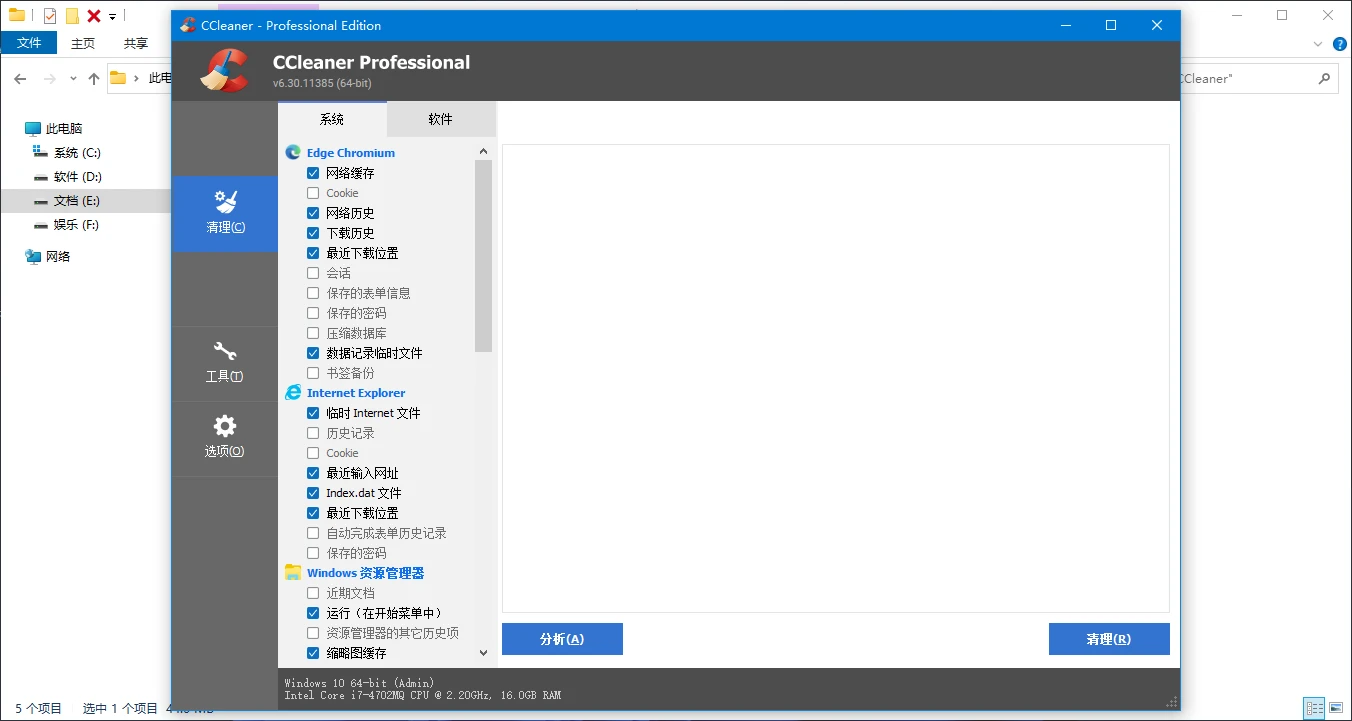This screenshot has width=1352, height=721.
Task: Uncheck 运行（在开始菜单中）checkbox
Action: (x=313, y=613)
